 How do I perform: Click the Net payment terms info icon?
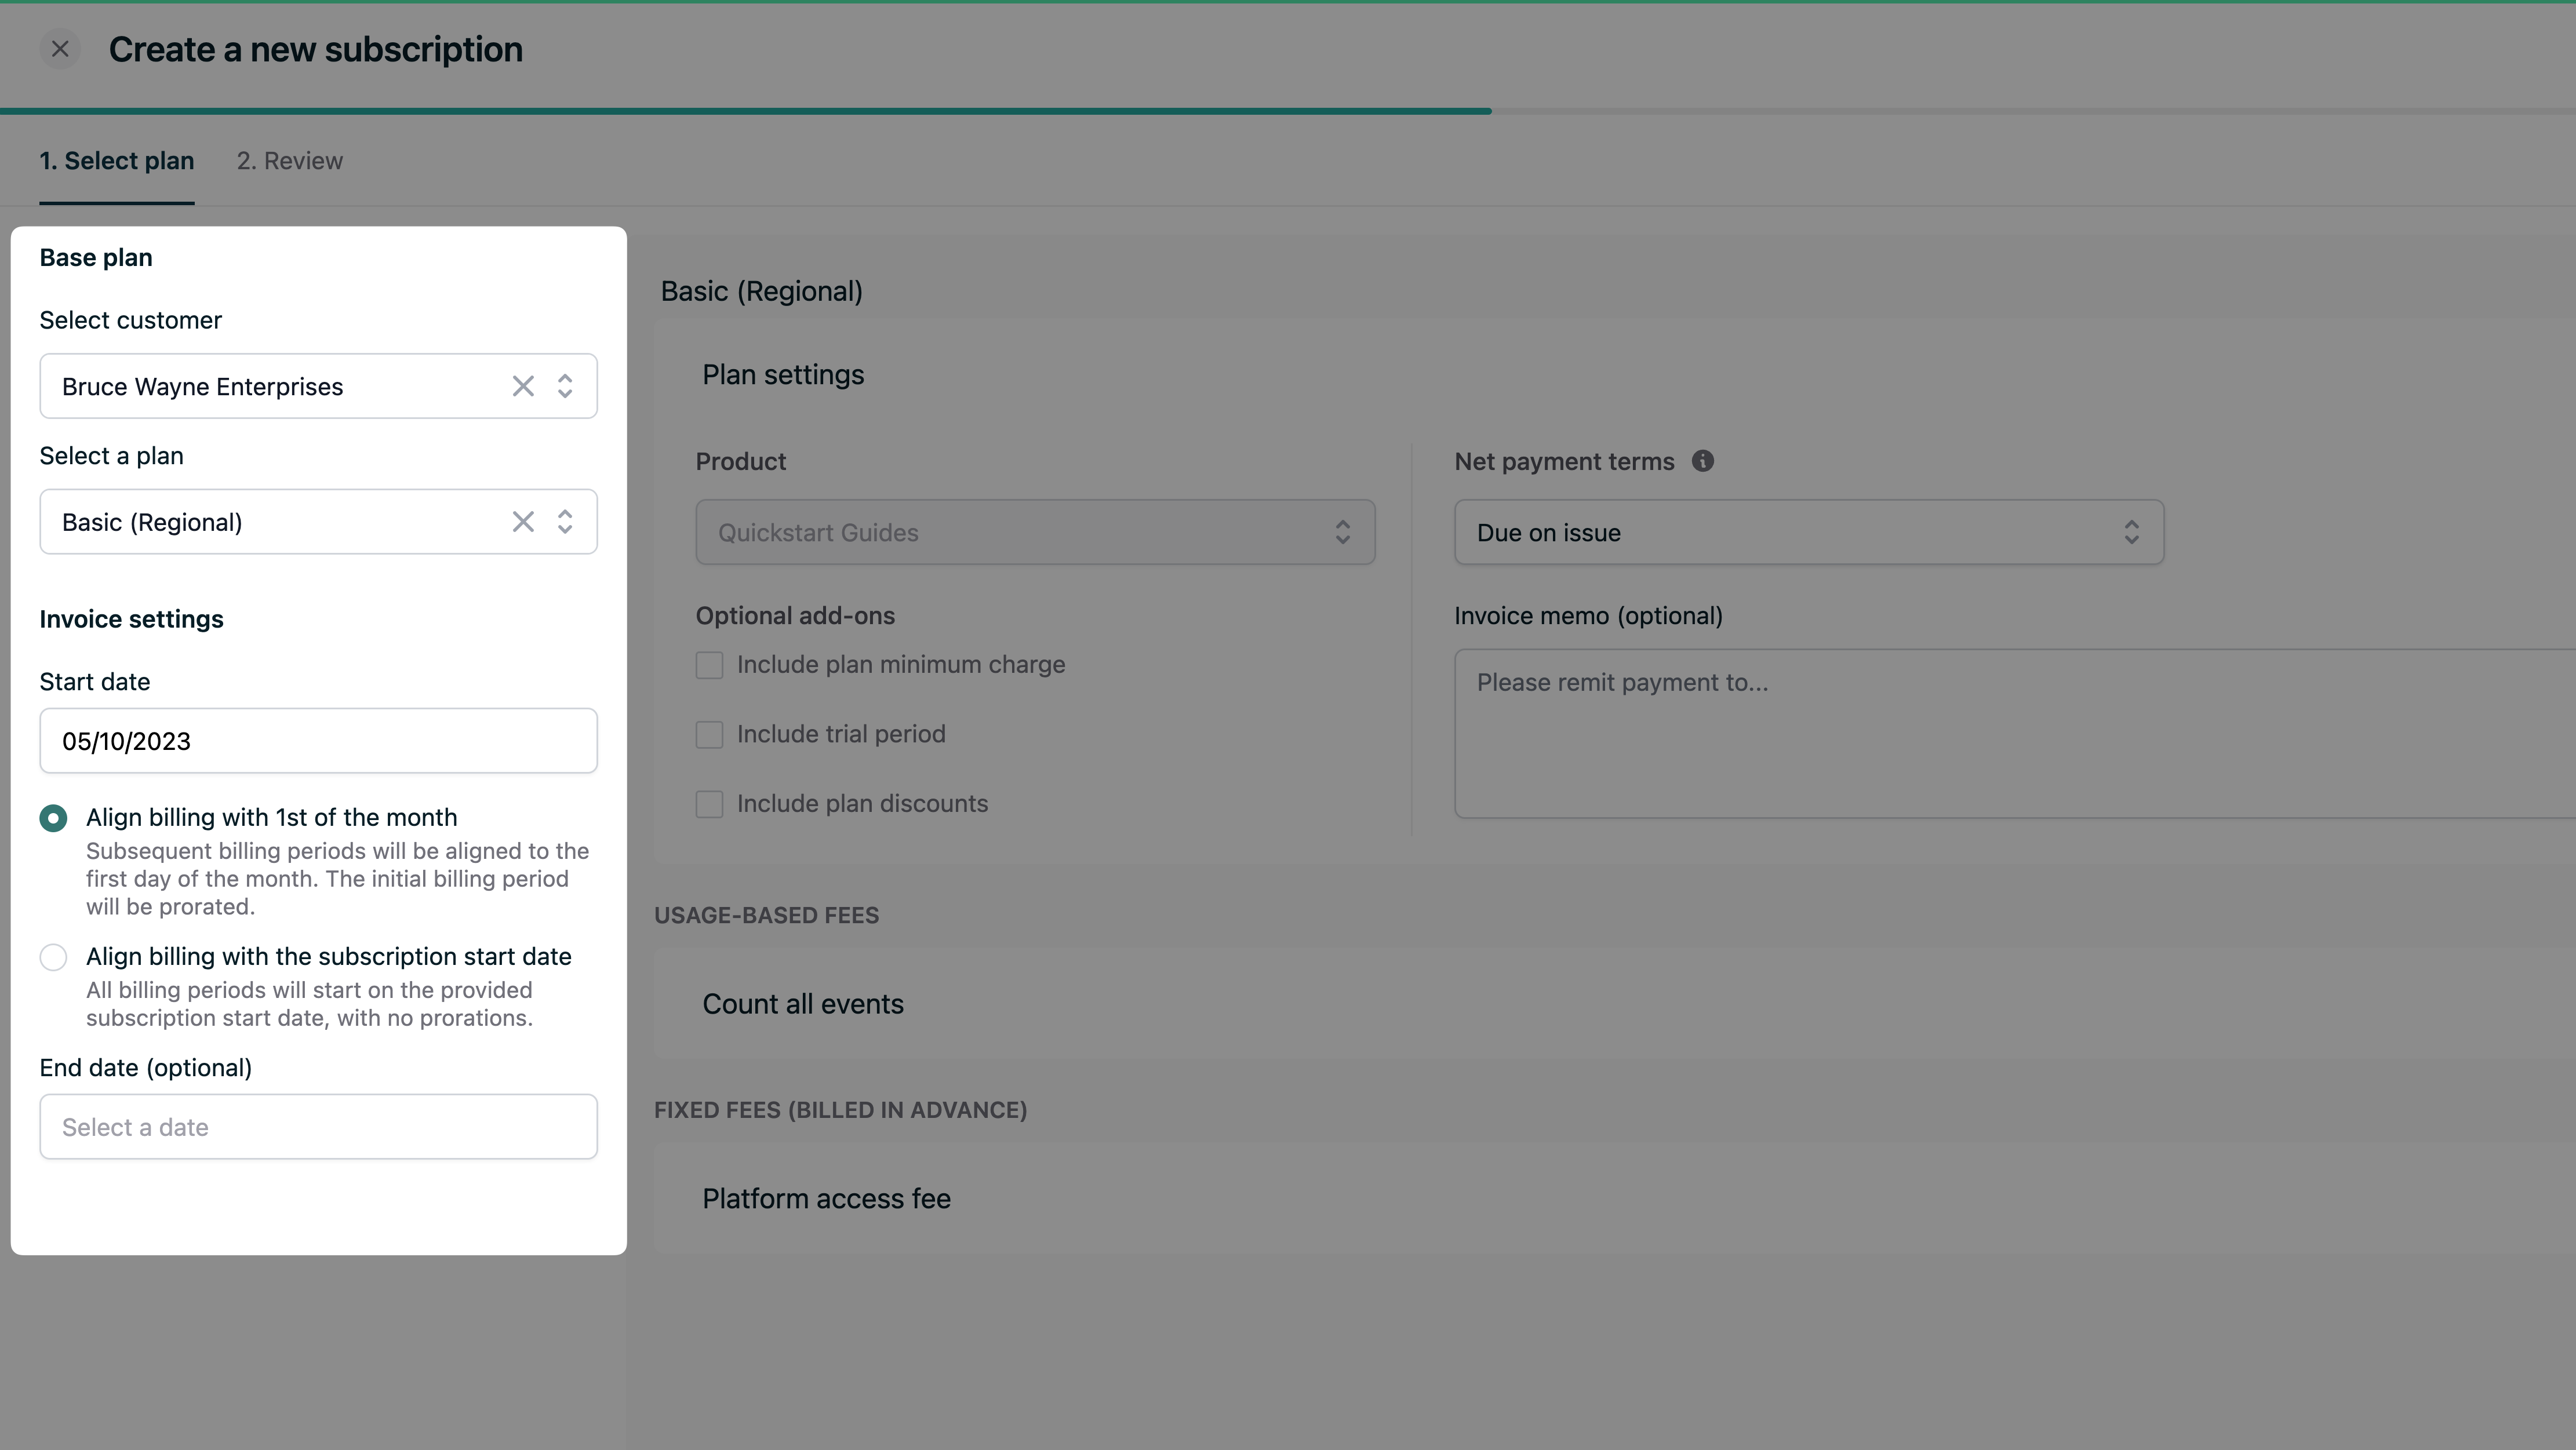1702,461
